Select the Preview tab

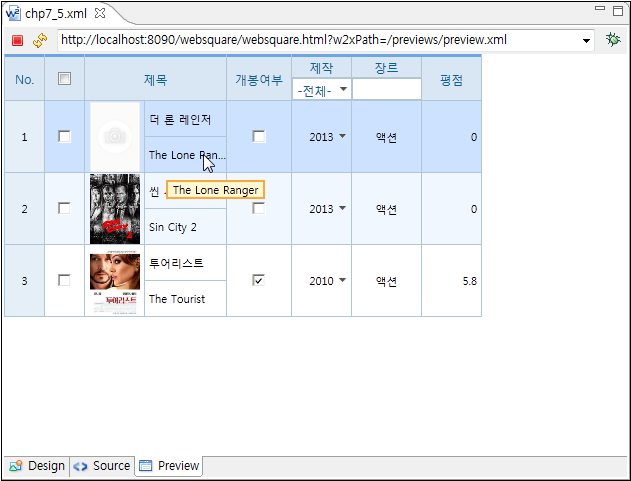tap(169, 466)
